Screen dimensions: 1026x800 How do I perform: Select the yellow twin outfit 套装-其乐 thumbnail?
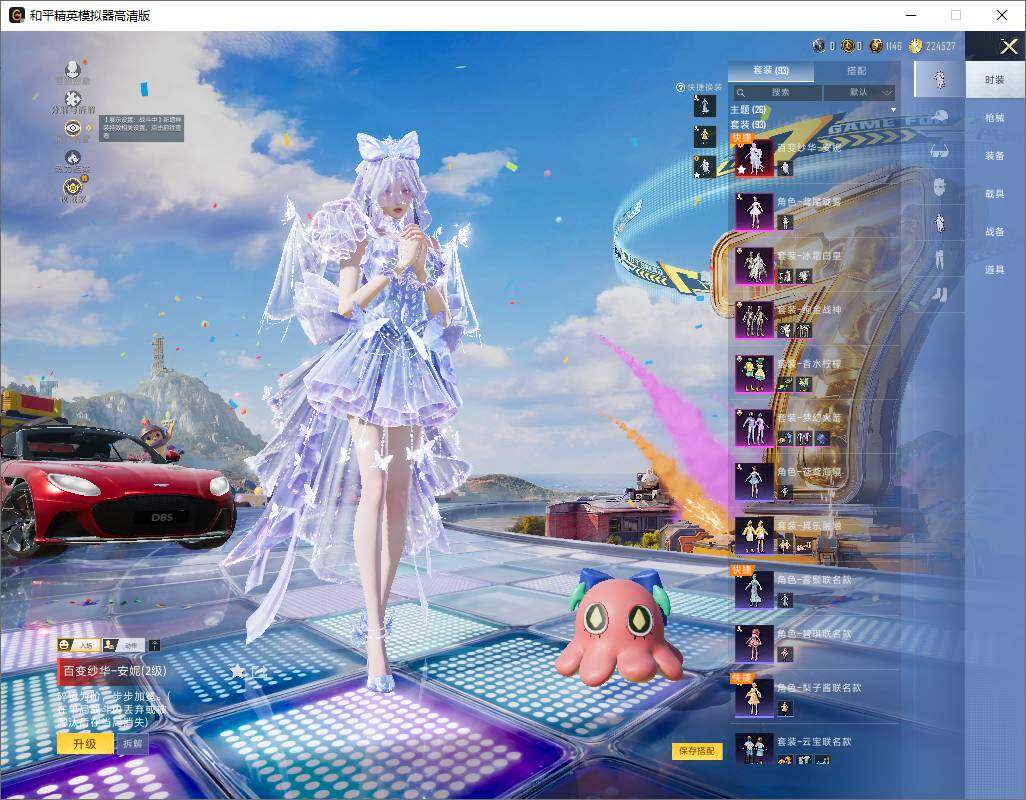tap(754, 536)
